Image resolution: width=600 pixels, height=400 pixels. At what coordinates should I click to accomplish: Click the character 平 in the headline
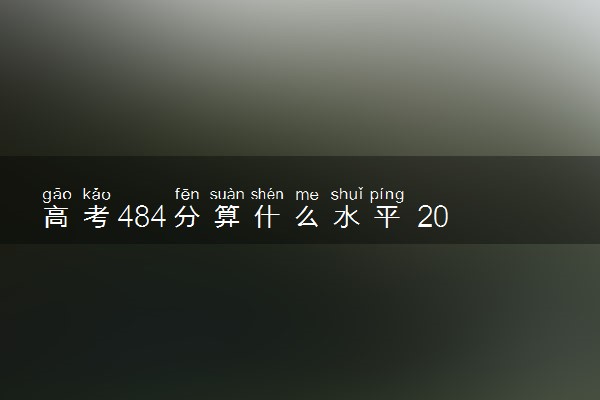coord(386,217)
